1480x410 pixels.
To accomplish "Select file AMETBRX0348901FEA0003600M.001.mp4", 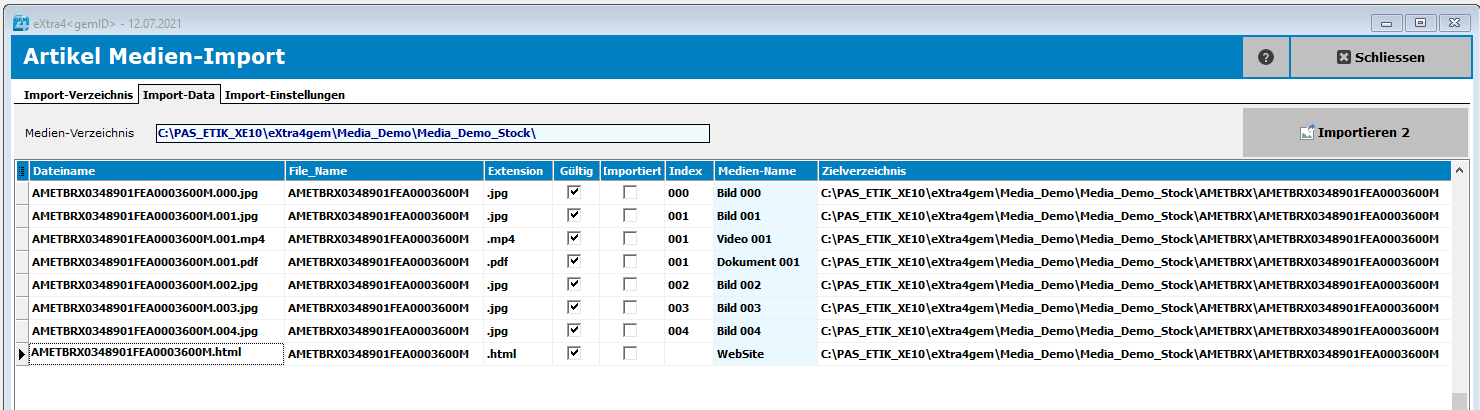I will tap(157, 238).
